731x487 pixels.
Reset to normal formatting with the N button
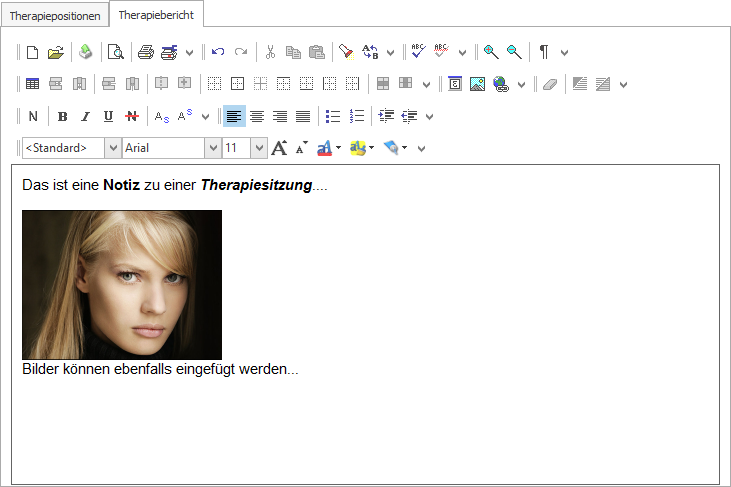[33, 117]
